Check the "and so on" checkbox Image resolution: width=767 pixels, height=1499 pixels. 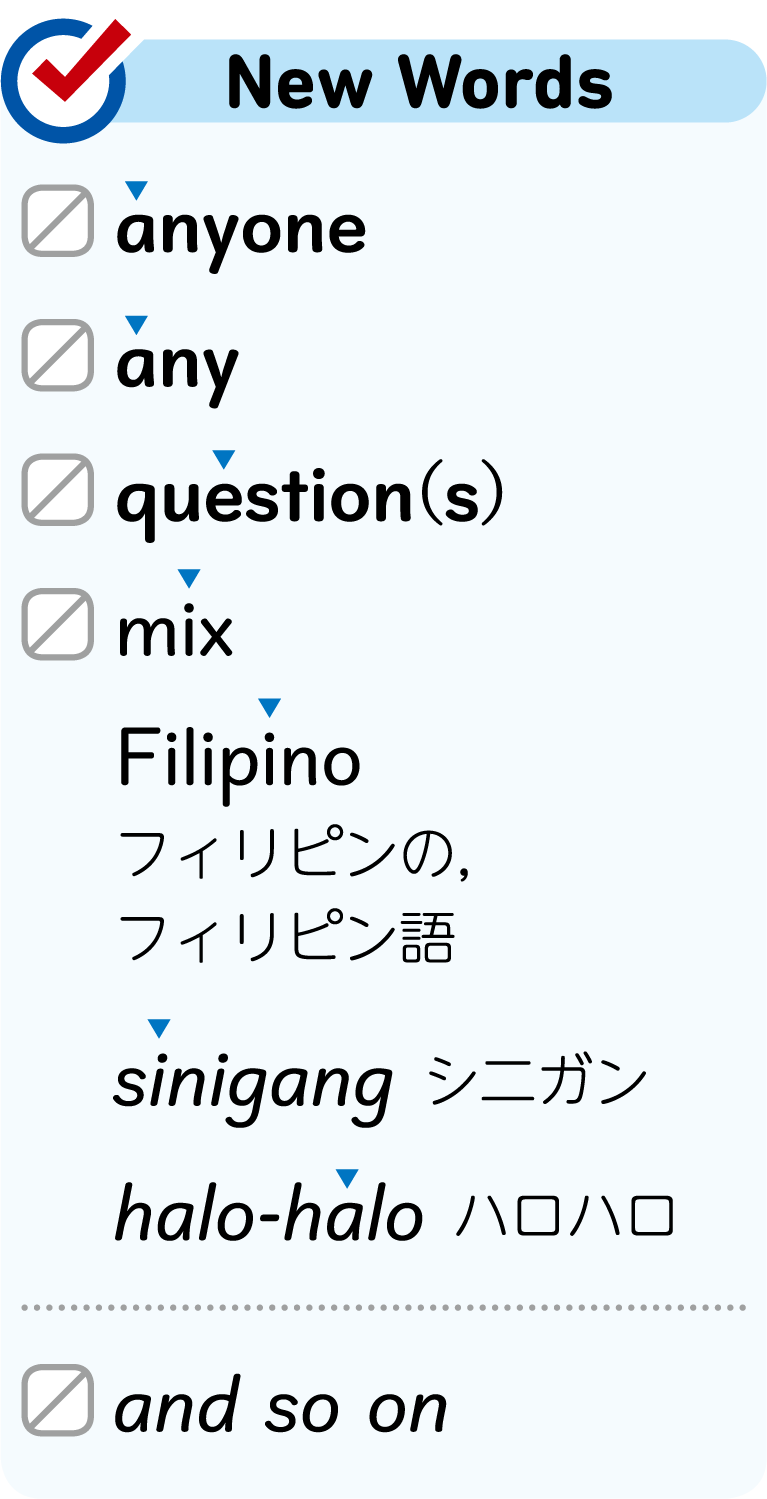[x=58, y=1400]
